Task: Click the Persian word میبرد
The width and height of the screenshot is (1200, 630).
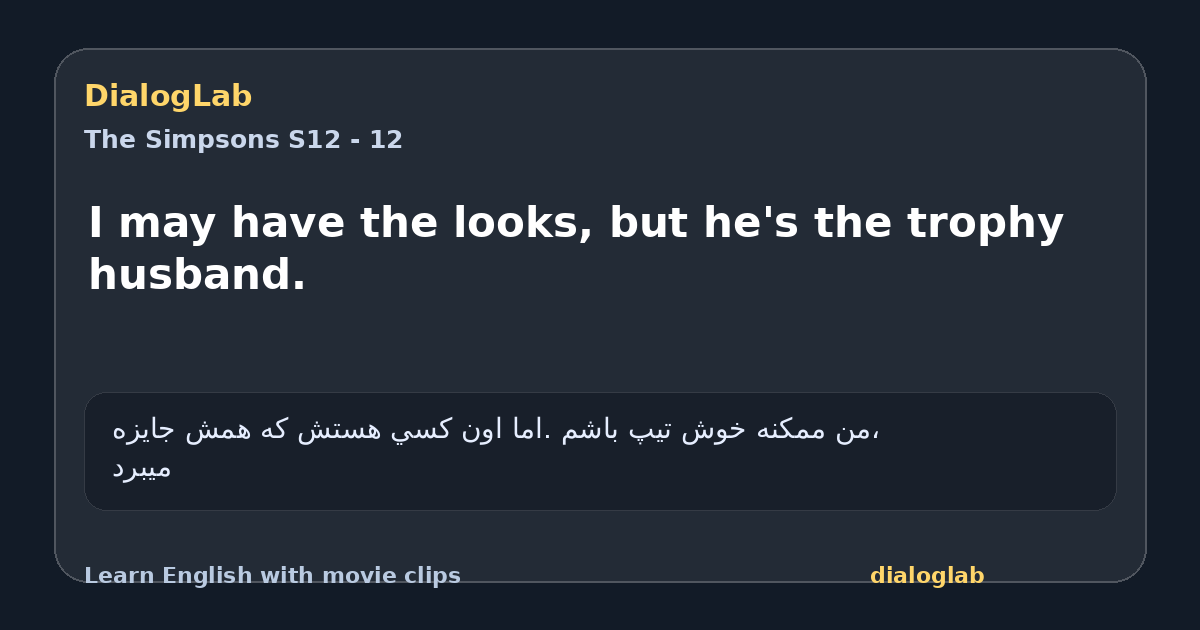Action: 141,469
